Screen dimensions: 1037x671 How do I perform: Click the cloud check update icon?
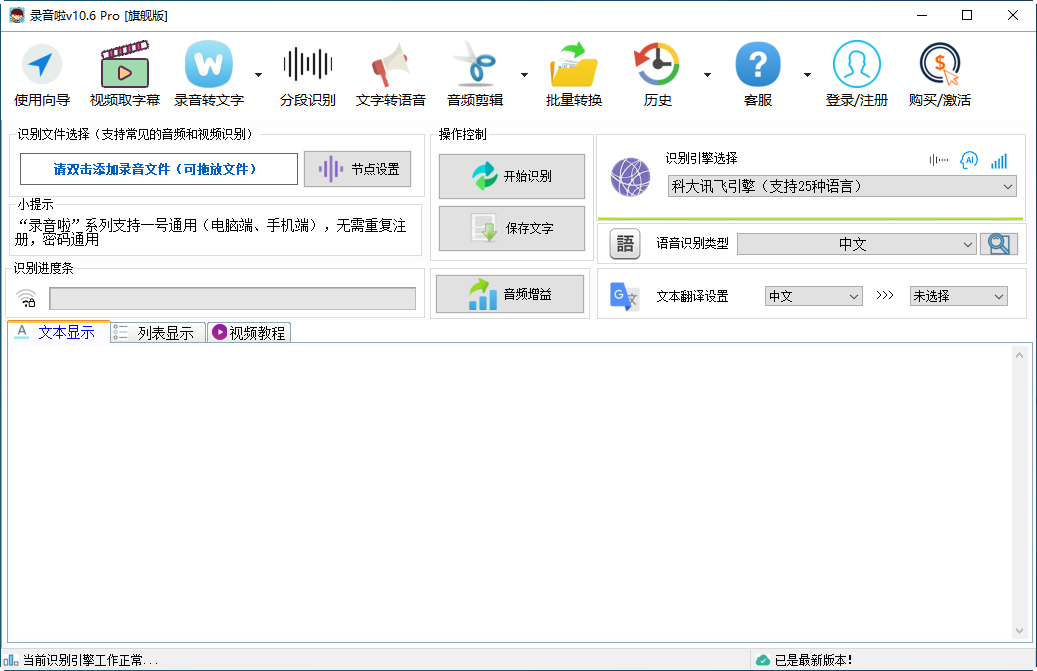pyautogui.click(x=763, y=660)
